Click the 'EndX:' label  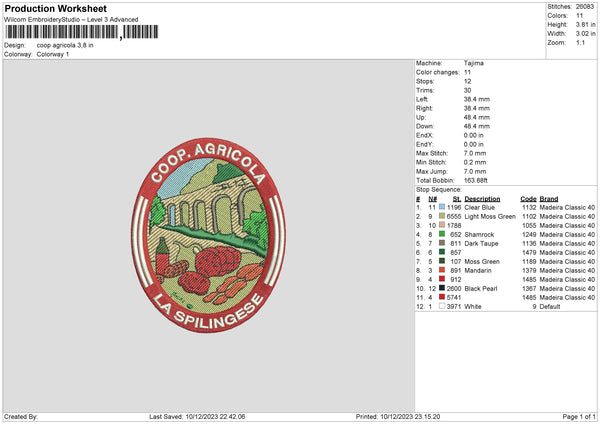pos(424,135)
